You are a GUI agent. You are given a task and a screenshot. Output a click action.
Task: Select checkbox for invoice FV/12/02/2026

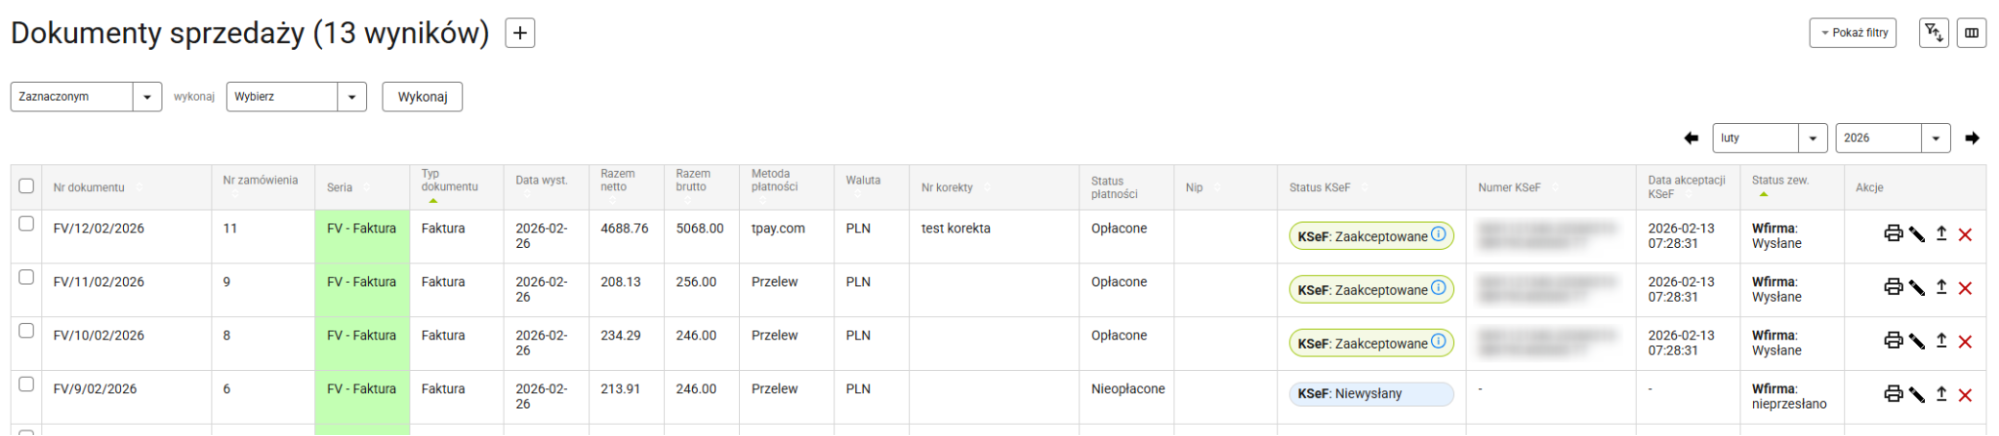point(27,224)
